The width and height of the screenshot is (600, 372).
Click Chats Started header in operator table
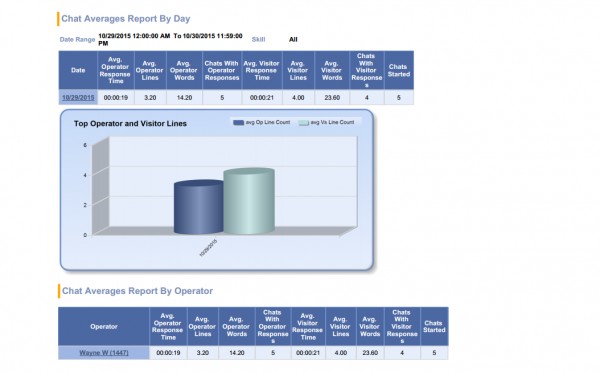click(434, 326)
